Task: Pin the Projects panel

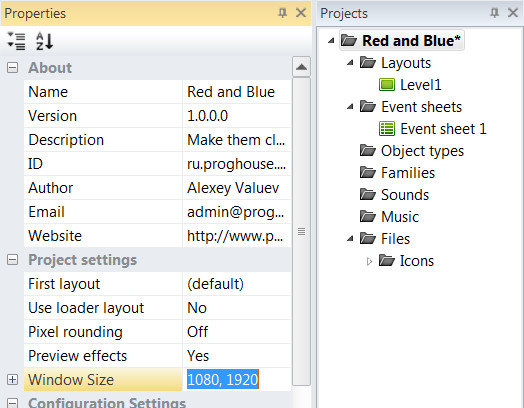Action: [x=494, y=13]
